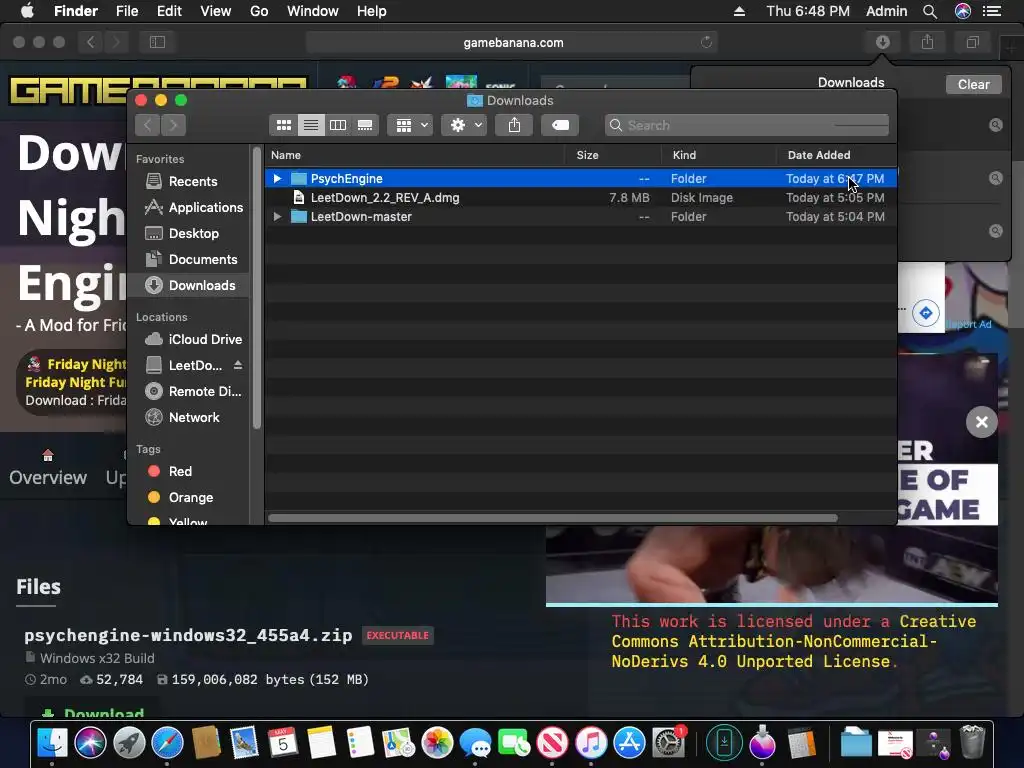Reload the gamebanana.com page
Viewport: 1024px width, 768px height.
click(706, 42)
